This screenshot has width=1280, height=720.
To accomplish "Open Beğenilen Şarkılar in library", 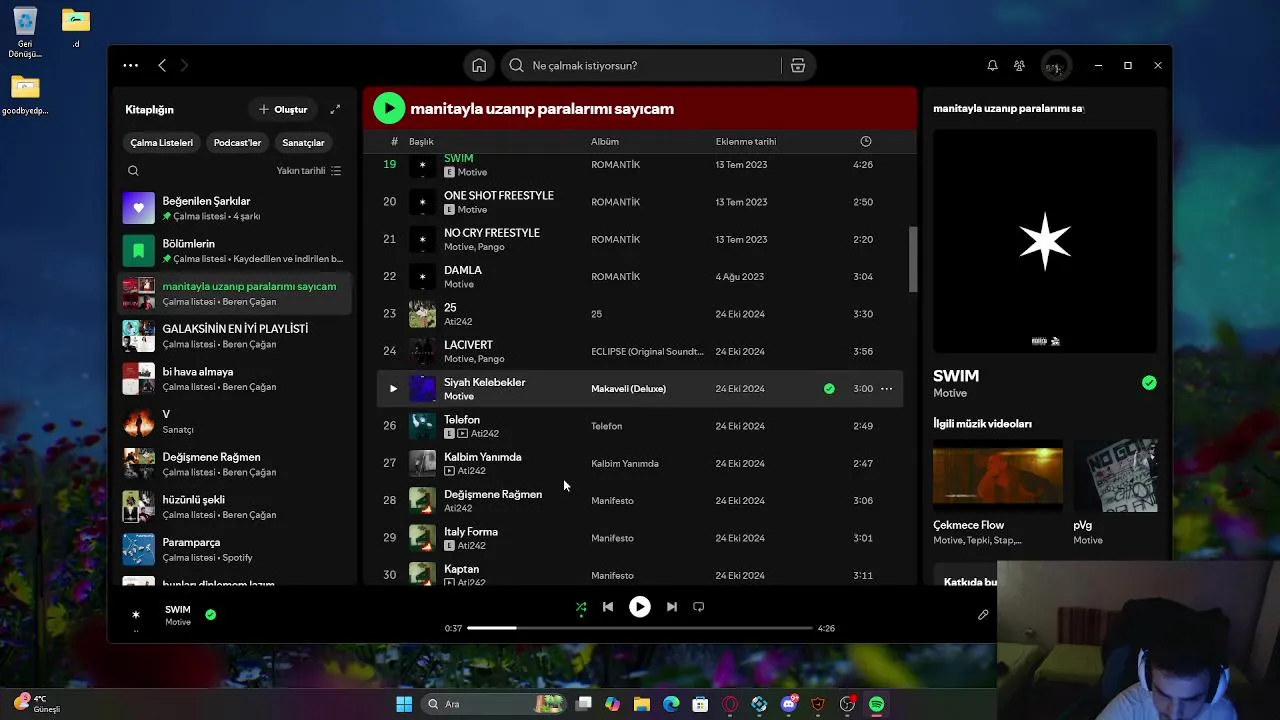I will tap(234, 208).
